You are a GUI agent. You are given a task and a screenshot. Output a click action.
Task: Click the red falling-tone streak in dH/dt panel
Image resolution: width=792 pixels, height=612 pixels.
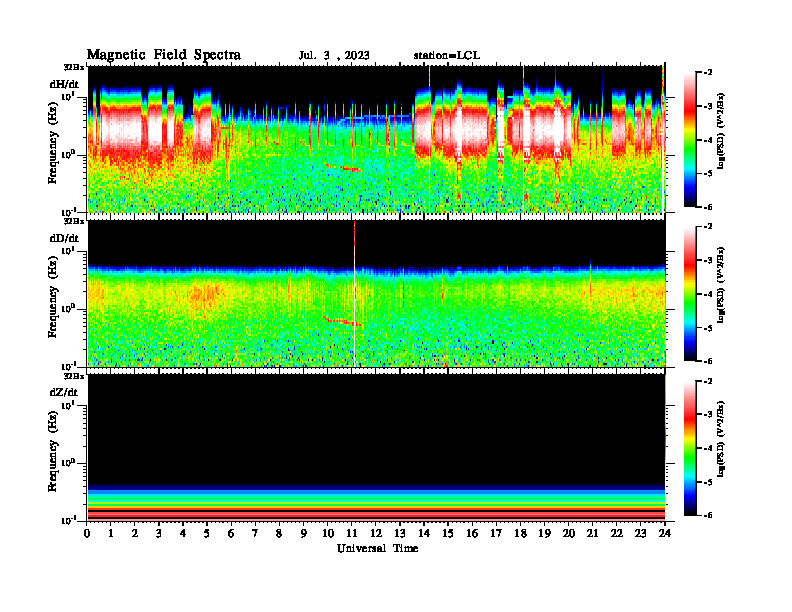point(342,168)
